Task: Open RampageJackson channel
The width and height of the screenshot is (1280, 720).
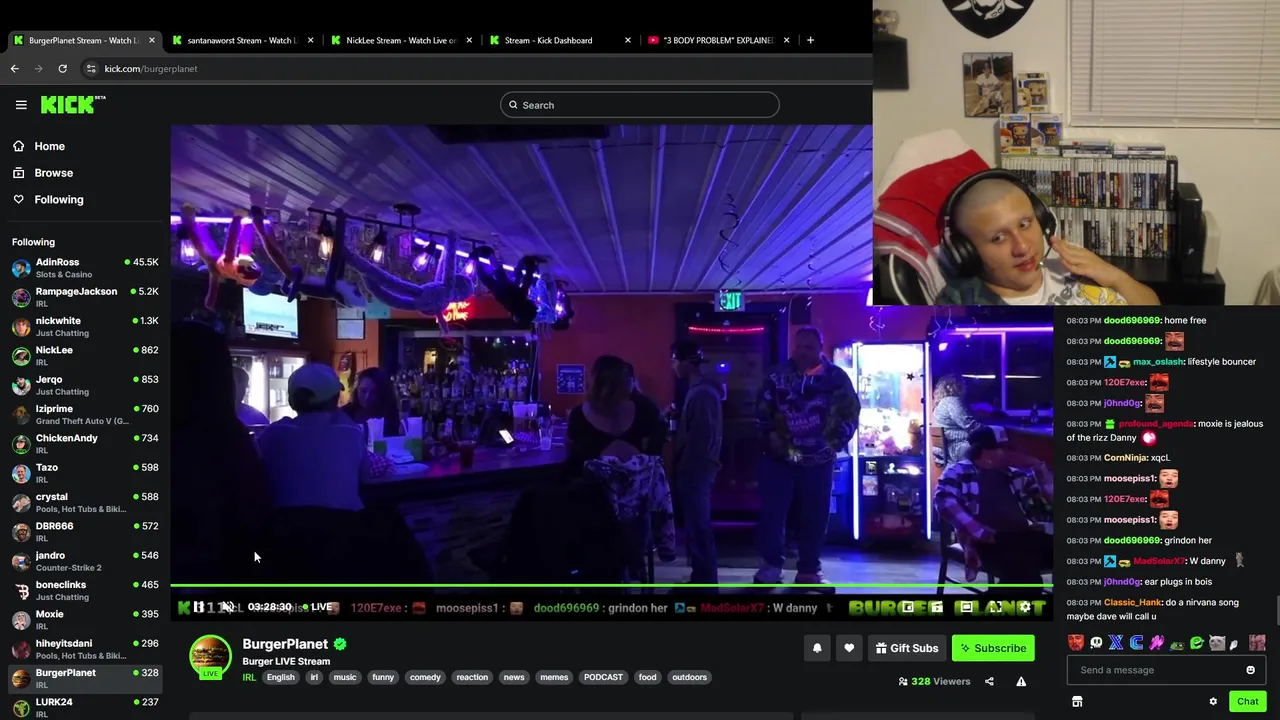Action: tap(85, 297)
